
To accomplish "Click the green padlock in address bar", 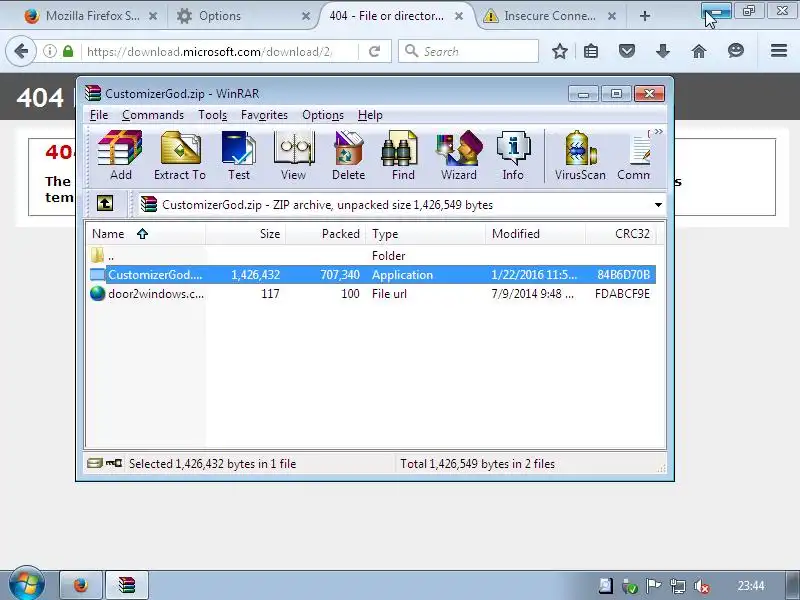I will coord(68,51).
